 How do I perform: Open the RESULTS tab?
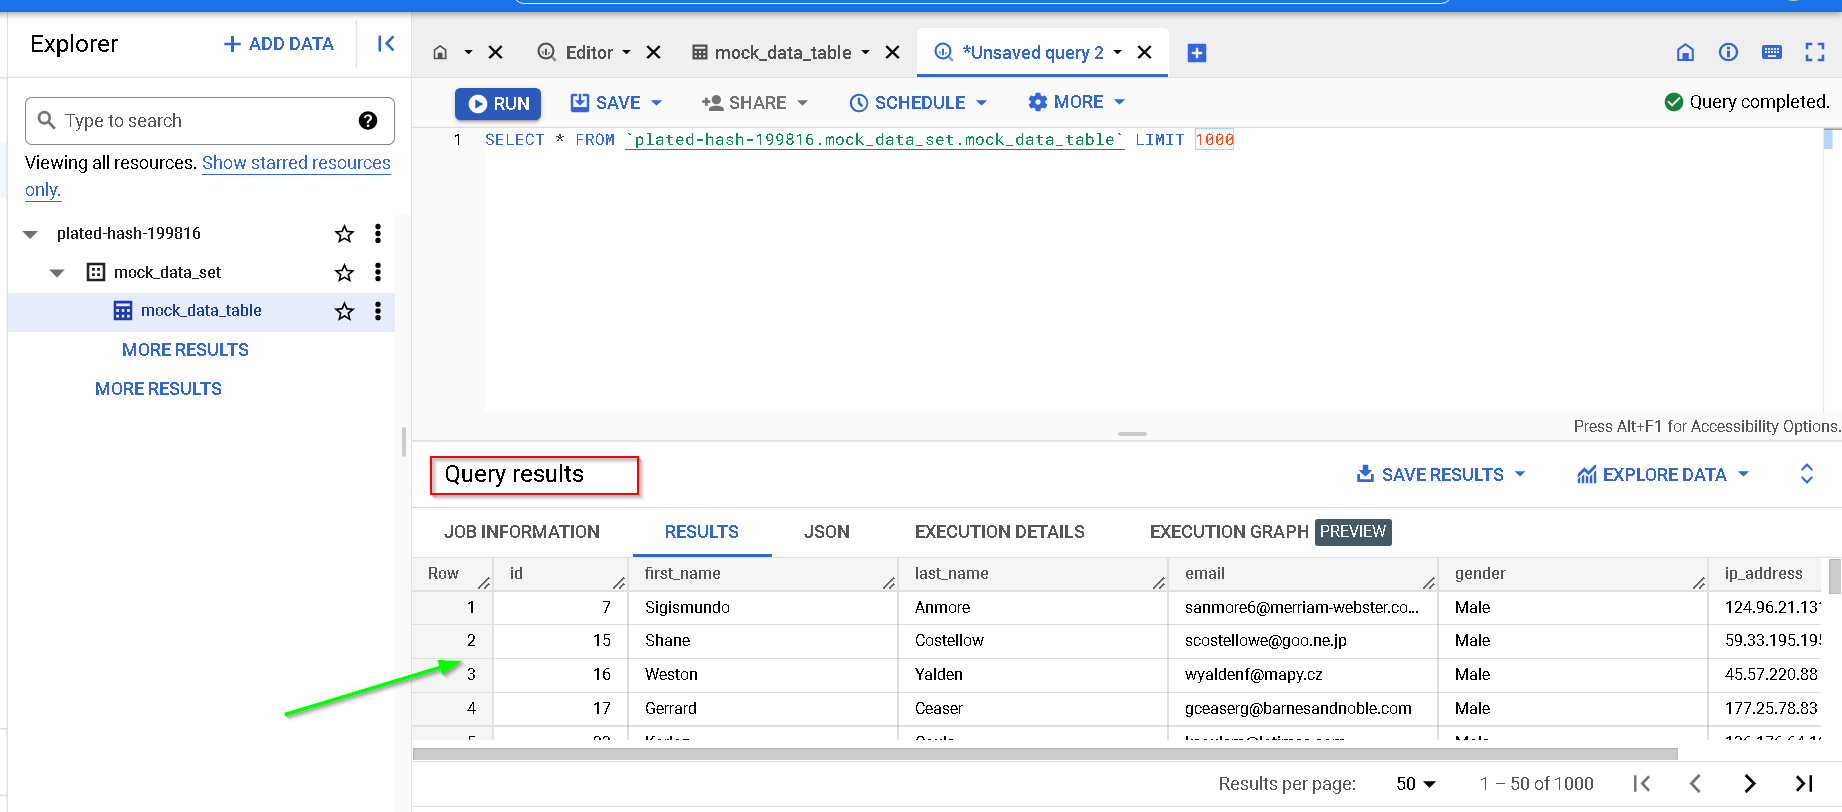tap(702, 532)
